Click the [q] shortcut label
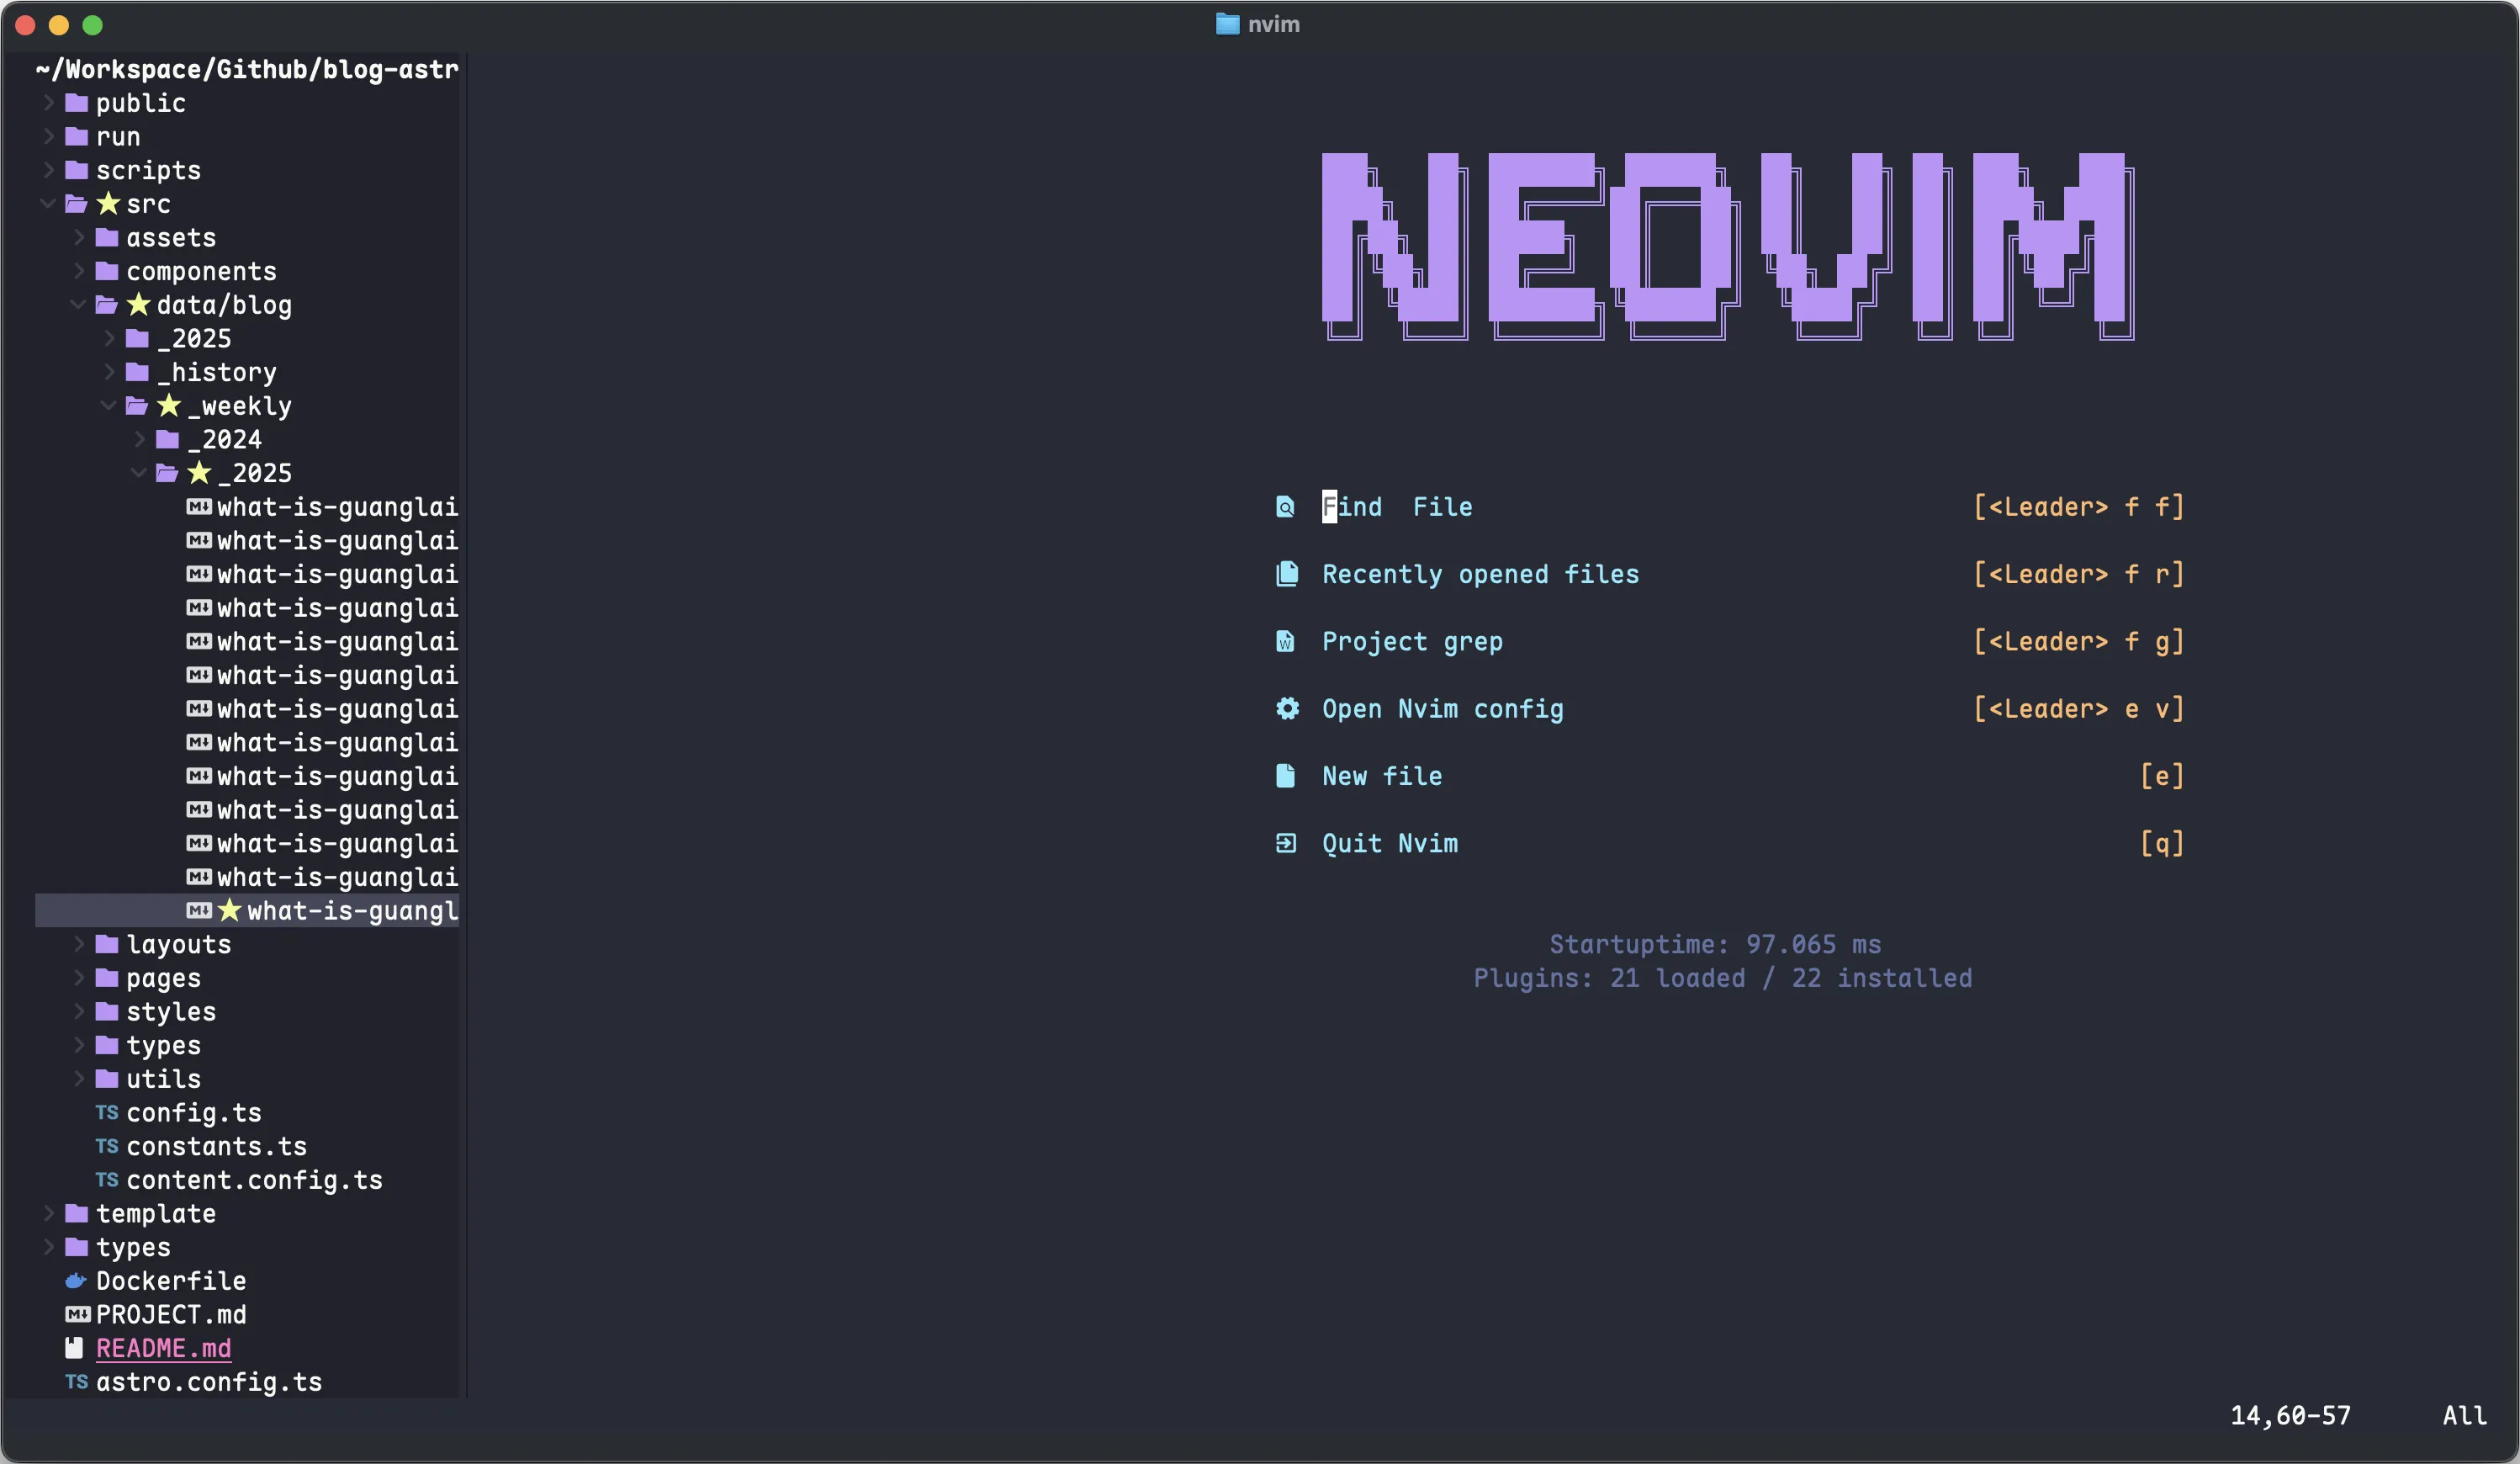Viewport: 2520px width, 1464px height. tap(2163, 843)
